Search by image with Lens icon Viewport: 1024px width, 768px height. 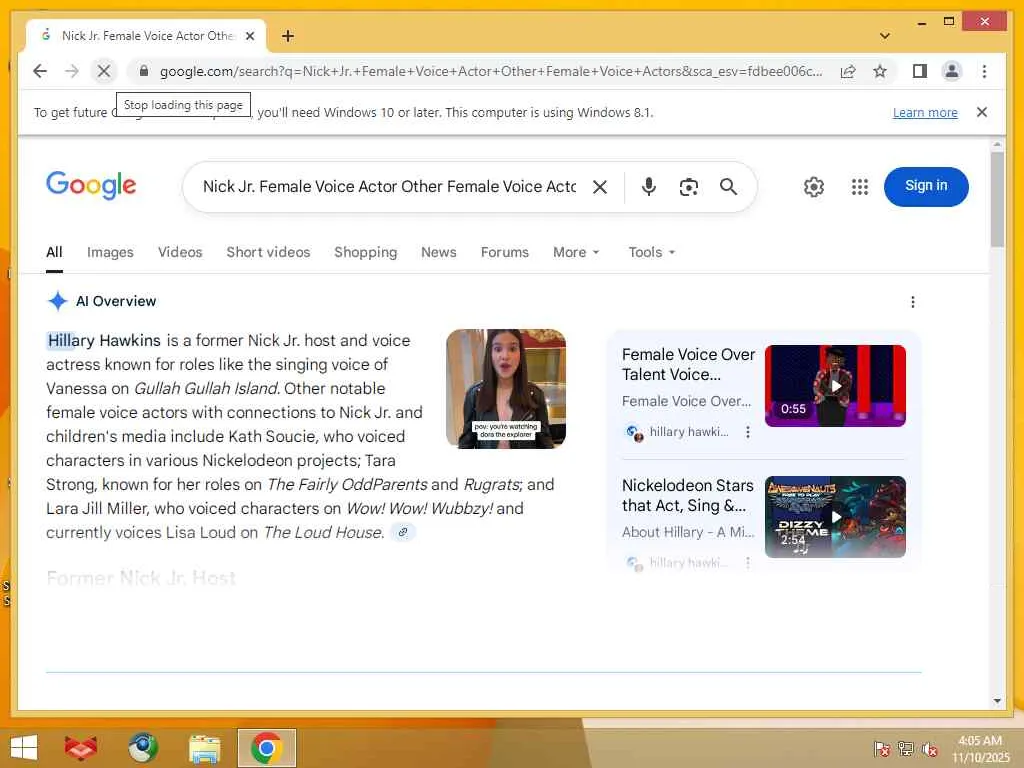[688, 187]
